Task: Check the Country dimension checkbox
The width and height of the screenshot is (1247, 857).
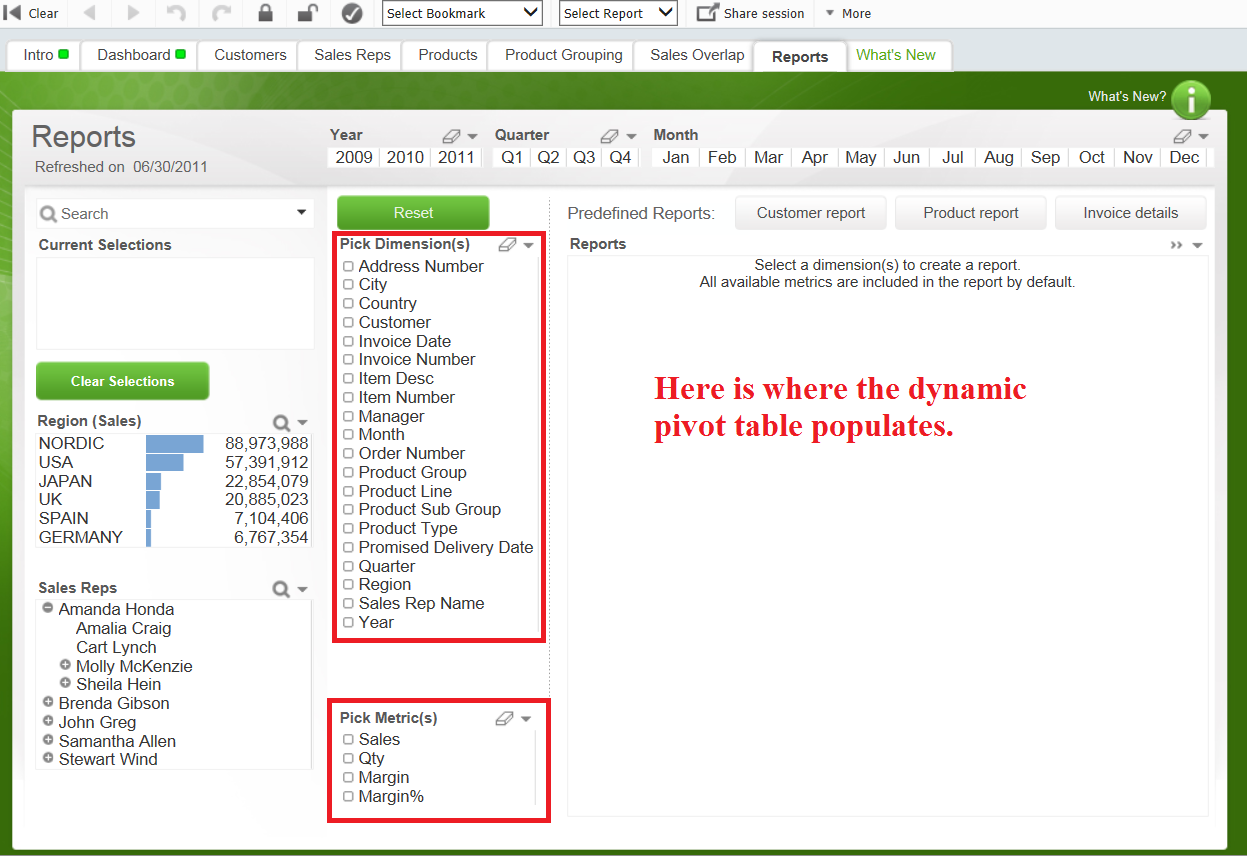Action: pyautogui.click(x=348, y=304)
